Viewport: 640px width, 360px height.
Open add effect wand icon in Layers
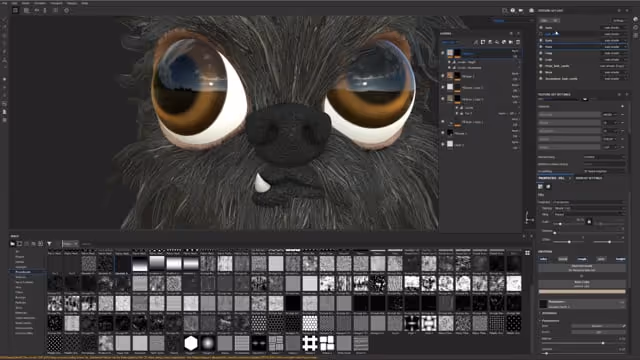tap(476, 42)
